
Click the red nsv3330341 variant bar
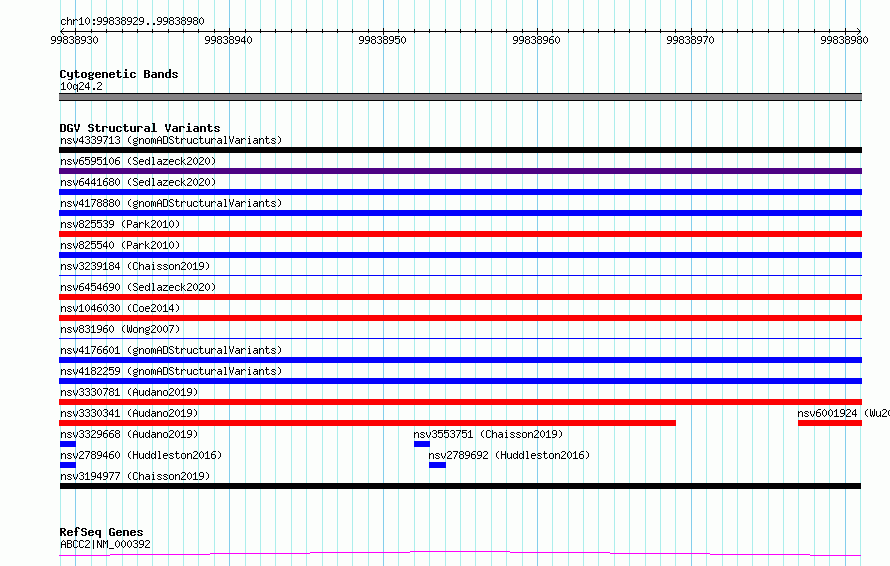tap(367, 423)
